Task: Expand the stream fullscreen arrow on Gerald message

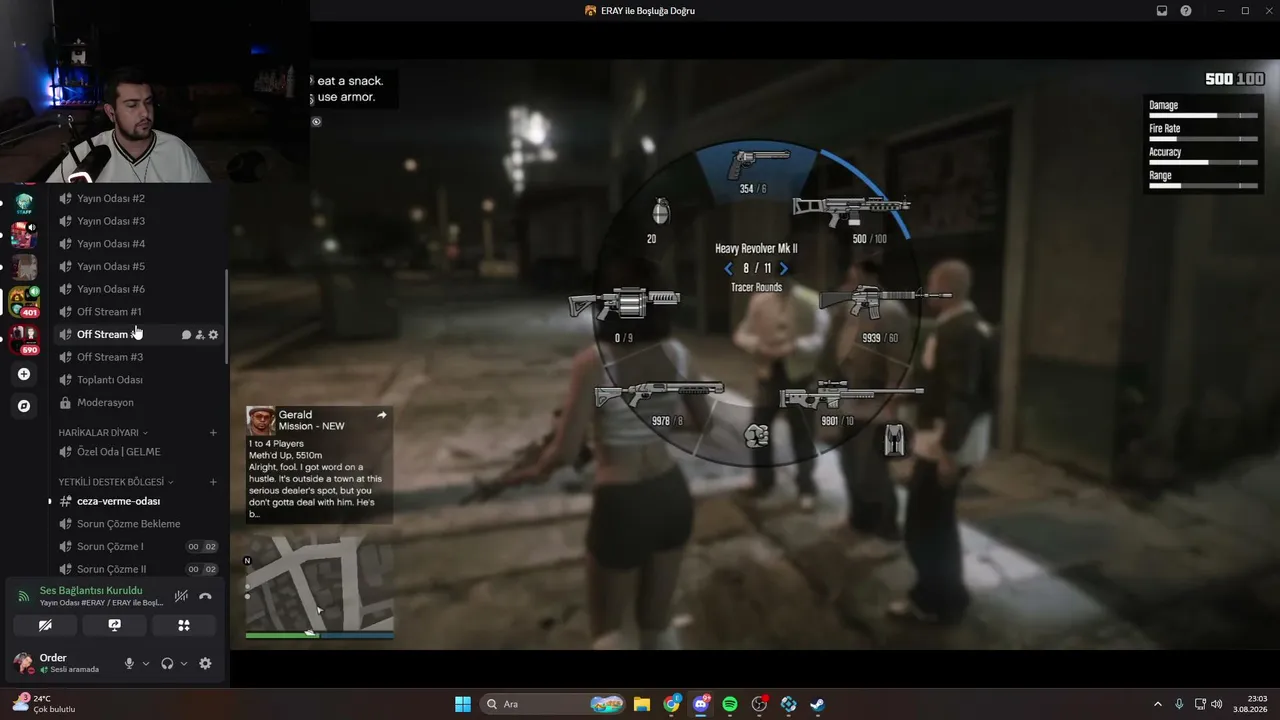Action: coord(381,415)
